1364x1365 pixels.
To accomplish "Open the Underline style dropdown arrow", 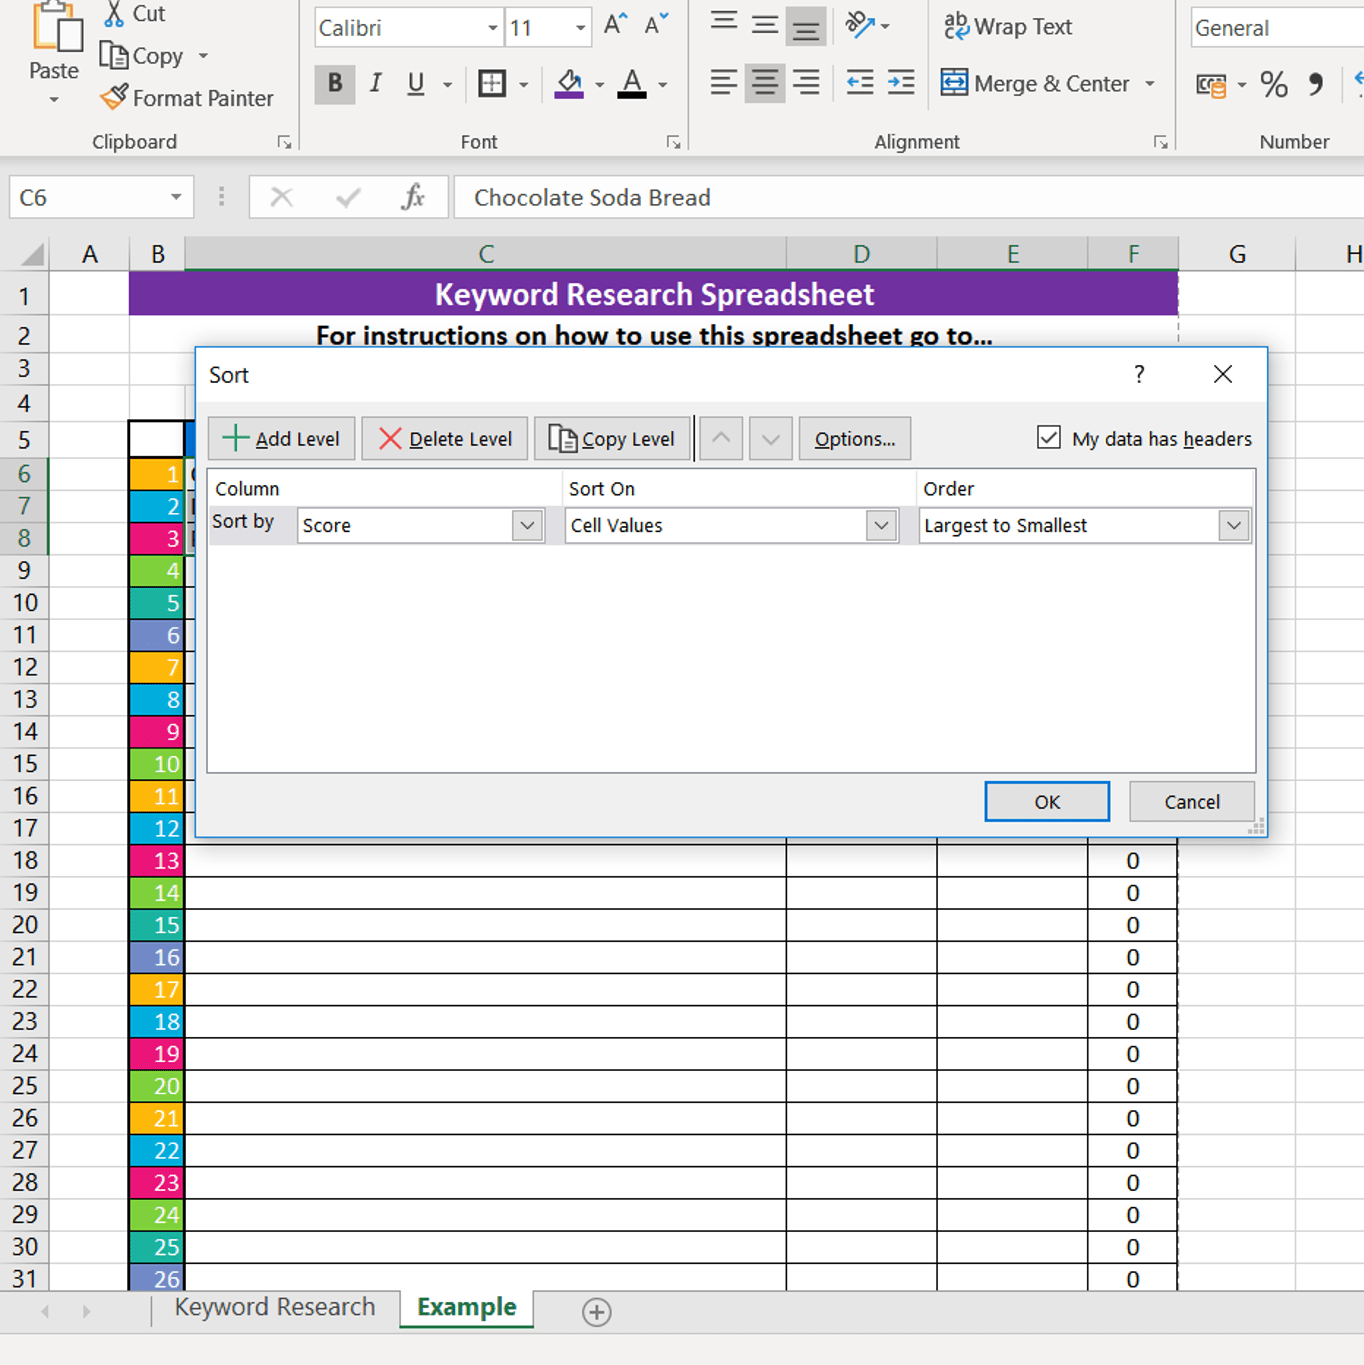I will 447,84.
